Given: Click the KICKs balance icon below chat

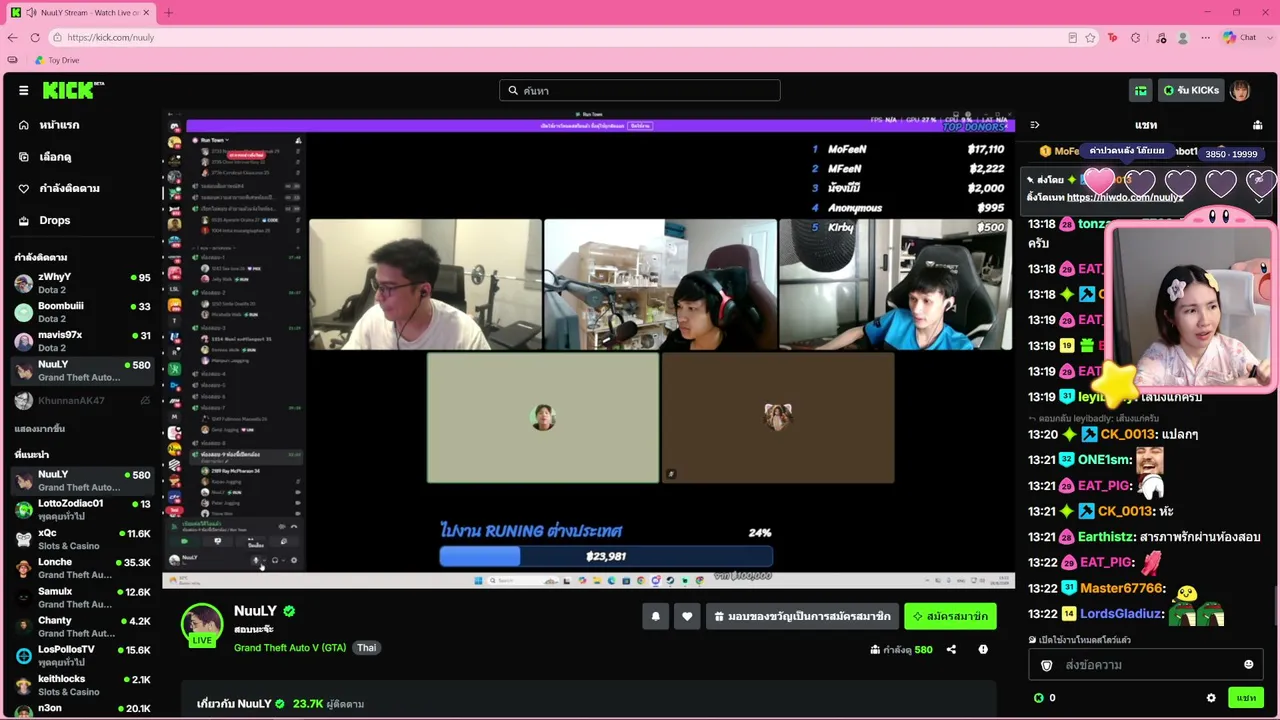Looking at the screenshot, I should 1038,698.
